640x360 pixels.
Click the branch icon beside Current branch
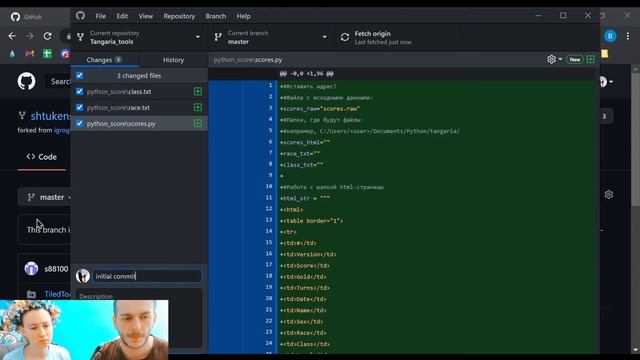click(x=218, y=38)
